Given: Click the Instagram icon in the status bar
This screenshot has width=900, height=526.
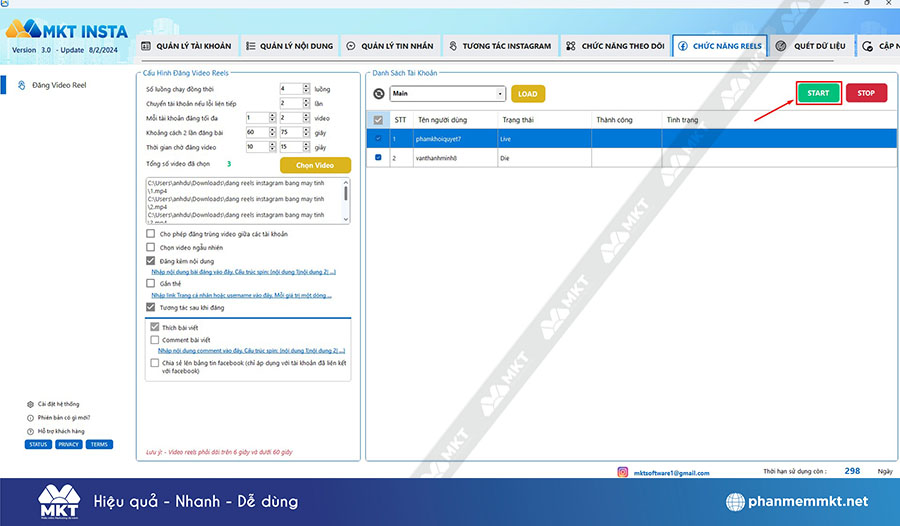Looking at the screenshot, I should point(622,472).
